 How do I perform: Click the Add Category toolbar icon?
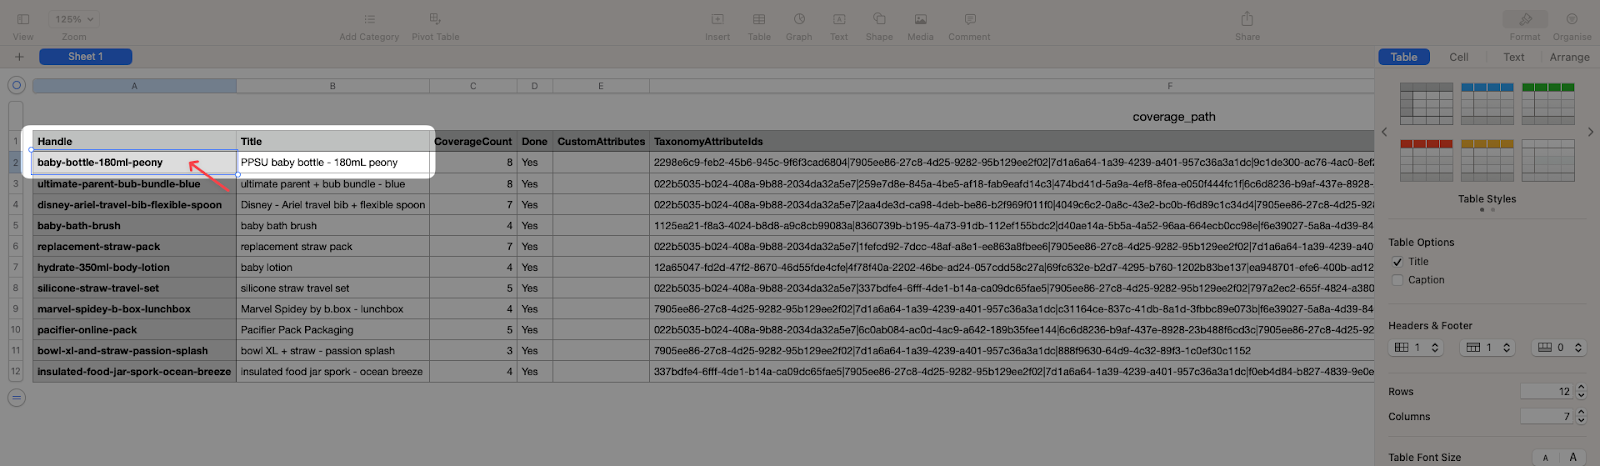click(369, 19)
